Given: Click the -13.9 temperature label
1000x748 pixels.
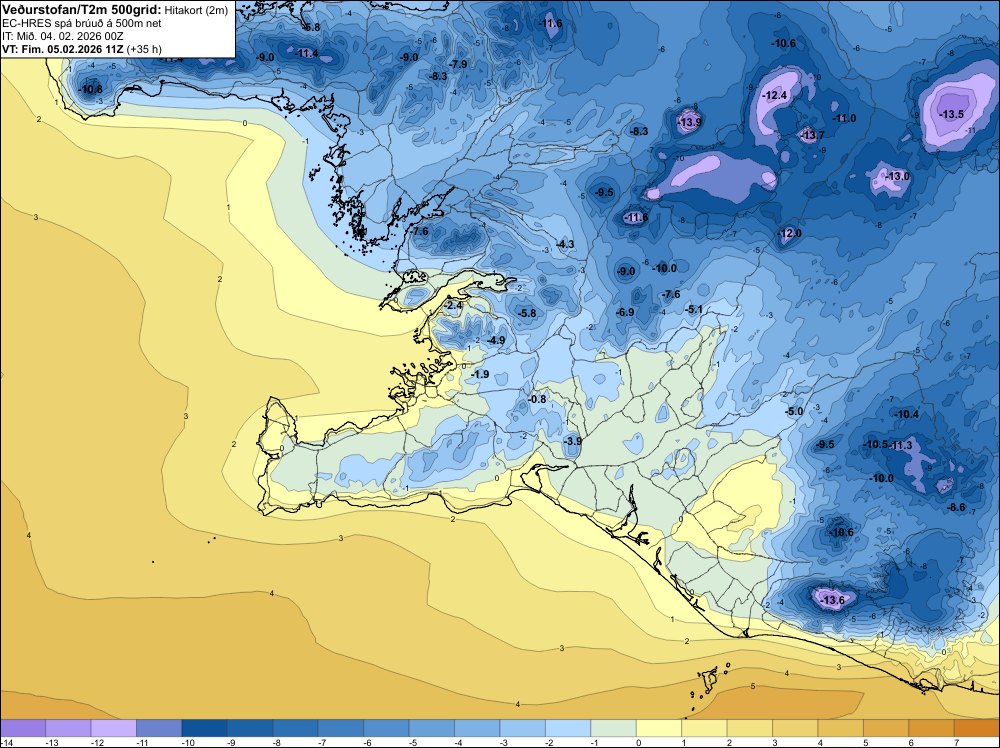Looking at the screenshot, I should (x=690, y=122).
